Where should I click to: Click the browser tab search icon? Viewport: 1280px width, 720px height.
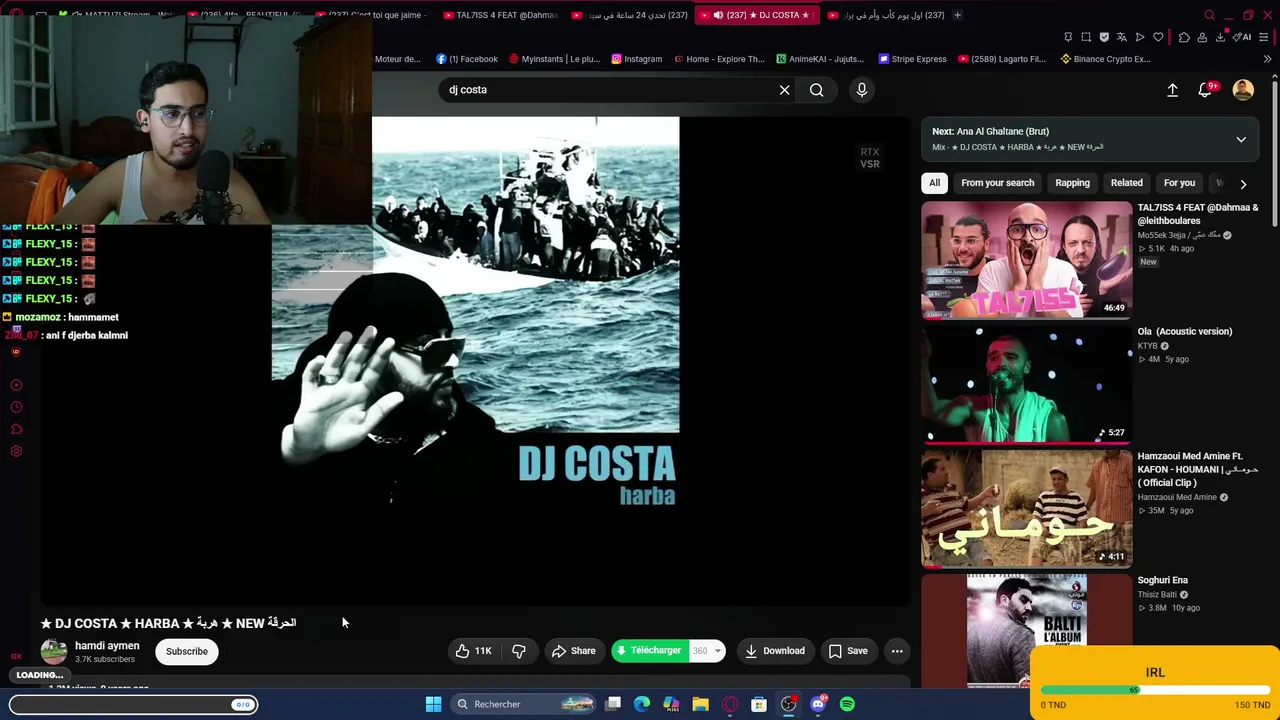pos(1209,15)
